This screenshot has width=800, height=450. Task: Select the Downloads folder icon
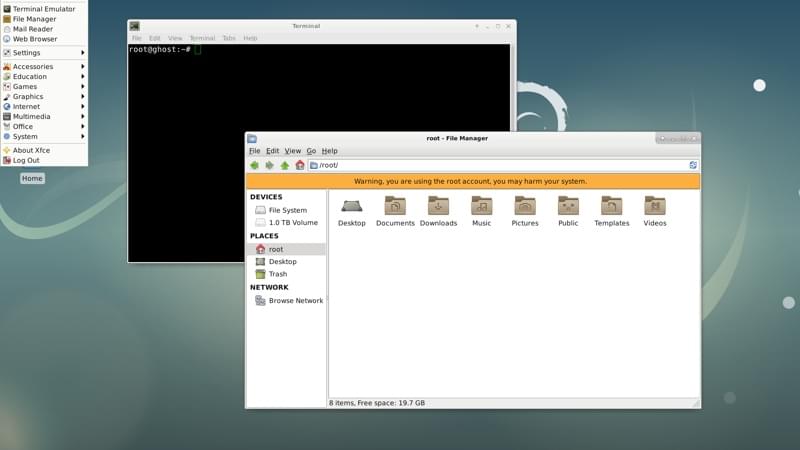click(x=438, y=212)
